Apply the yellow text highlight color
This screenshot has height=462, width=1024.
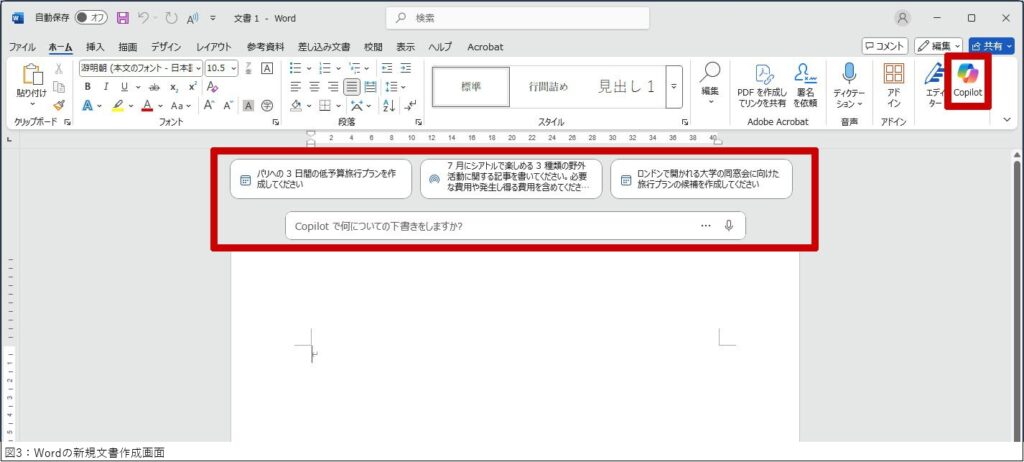pyautogui.click(x=117, y=105)
